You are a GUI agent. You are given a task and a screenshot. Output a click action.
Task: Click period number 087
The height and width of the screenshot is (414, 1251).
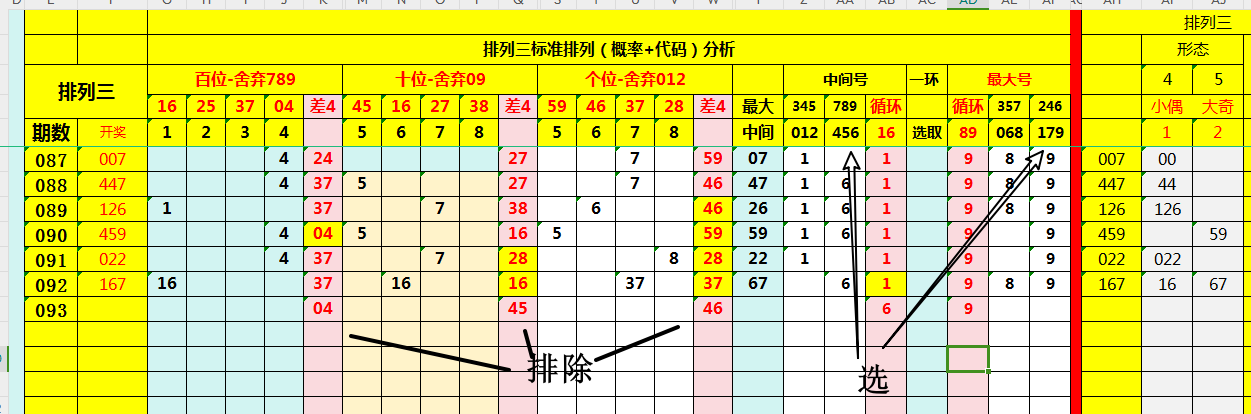[50, 159]
